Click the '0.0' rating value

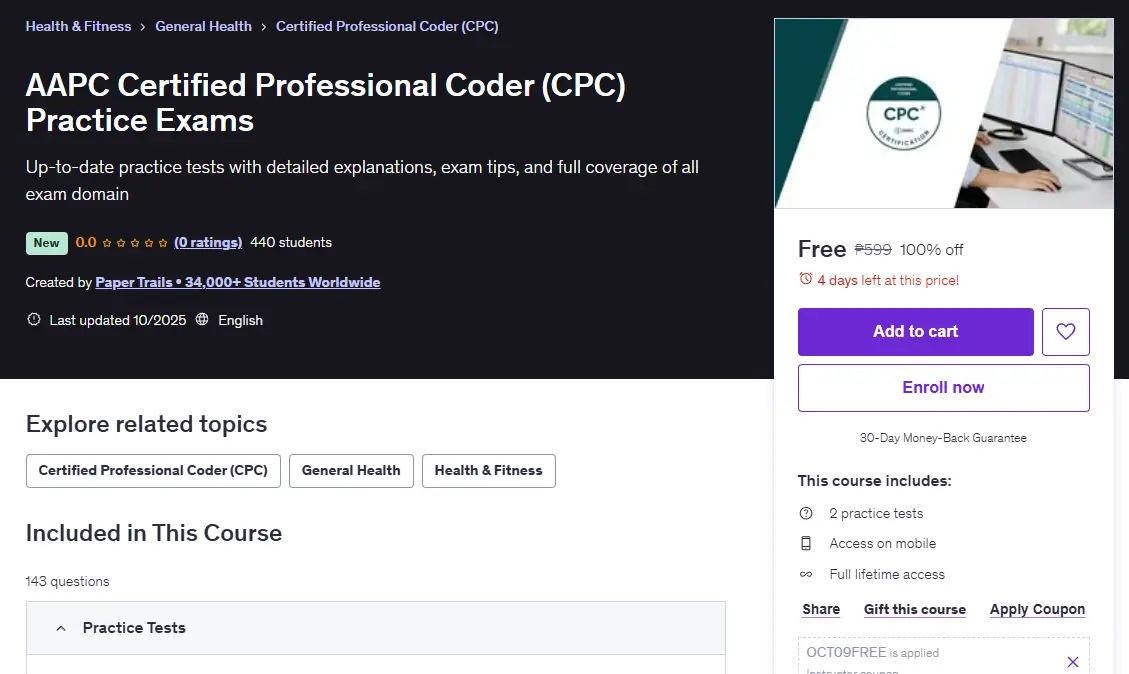86,243
